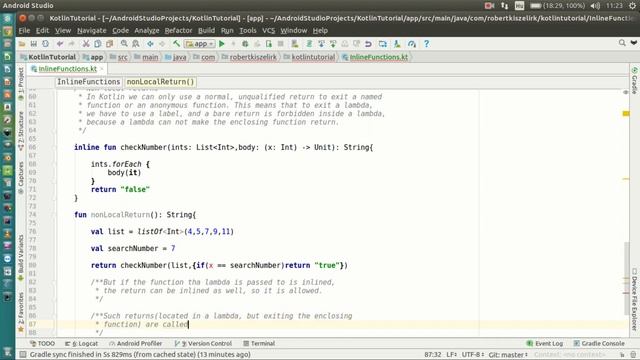Screen dimensions: 640x360
Task: Close the InlineFunctions.kt editor tab
Action: click(102, 69)
